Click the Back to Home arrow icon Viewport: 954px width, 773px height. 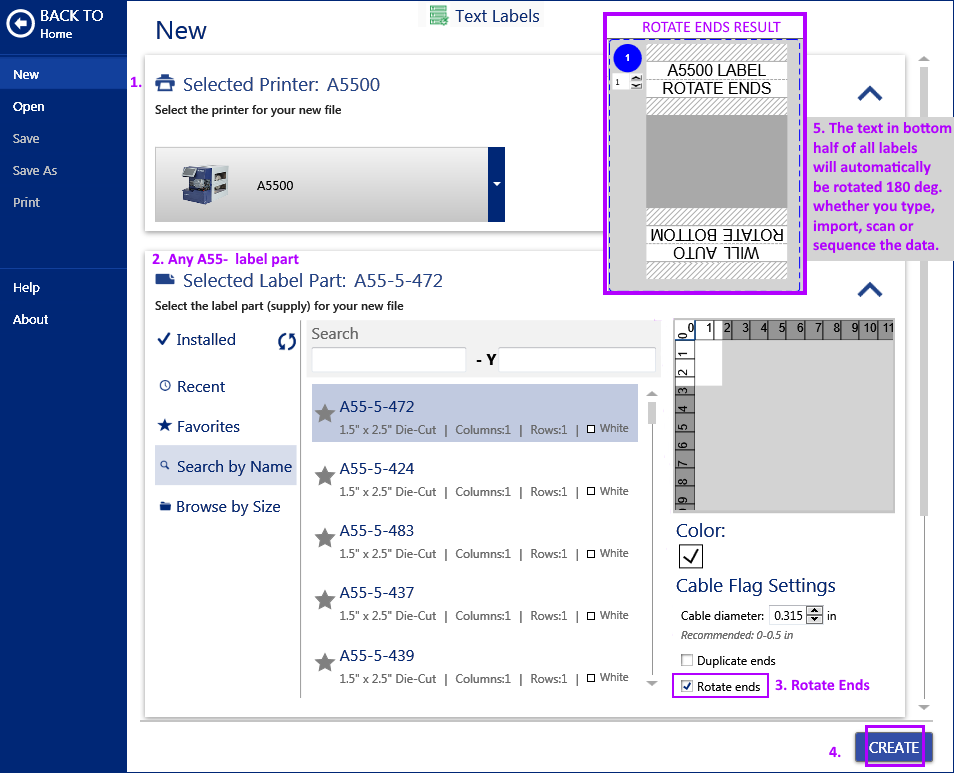(21, 24)
